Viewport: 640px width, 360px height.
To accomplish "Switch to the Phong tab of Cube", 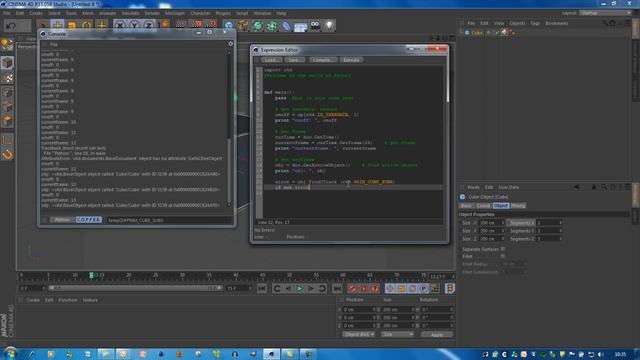I will tap(518, 206).
